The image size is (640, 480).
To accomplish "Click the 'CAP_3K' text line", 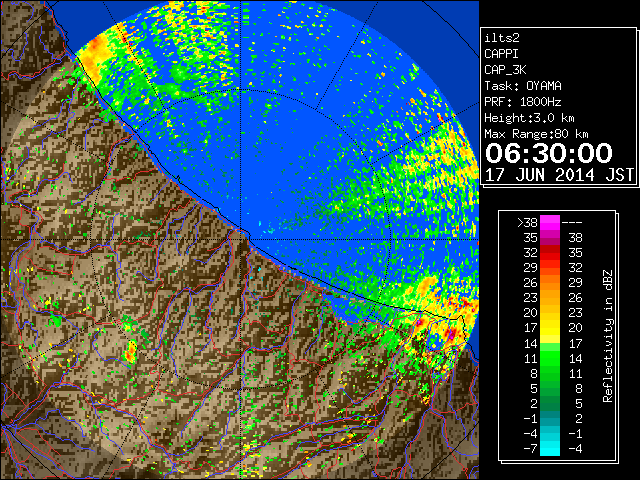I will pos(505,70).
